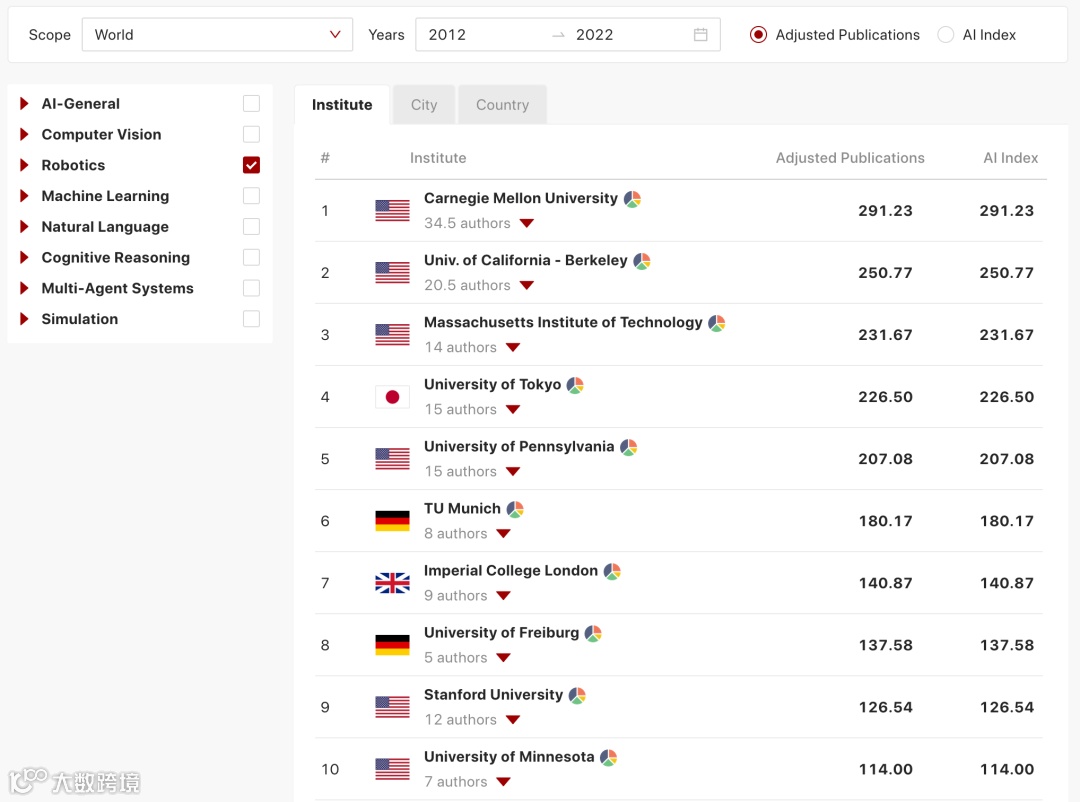The height and width of the screenshot is (802, 1080).
Task: Expand TU Munich 8 authors list
Action: (x=503, y=533)
